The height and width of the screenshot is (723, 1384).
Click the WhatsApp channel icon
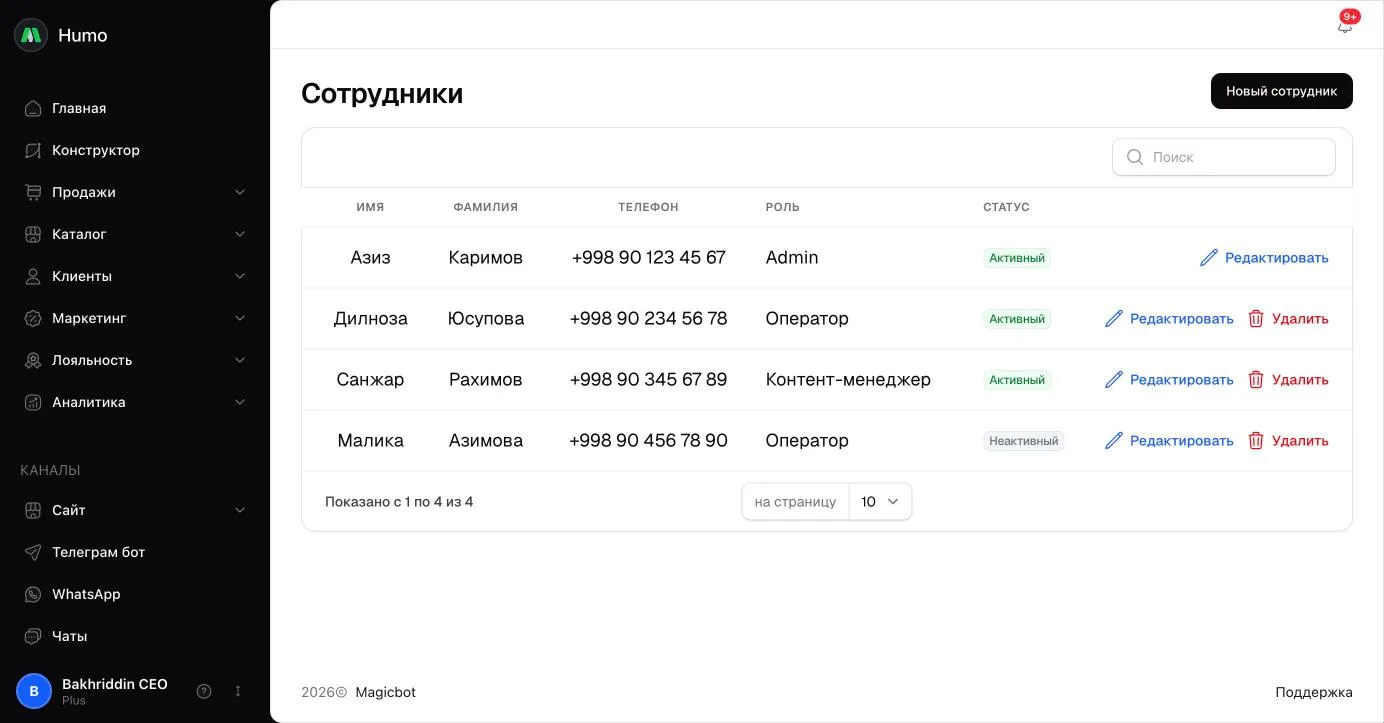click(x=33, y=594)
